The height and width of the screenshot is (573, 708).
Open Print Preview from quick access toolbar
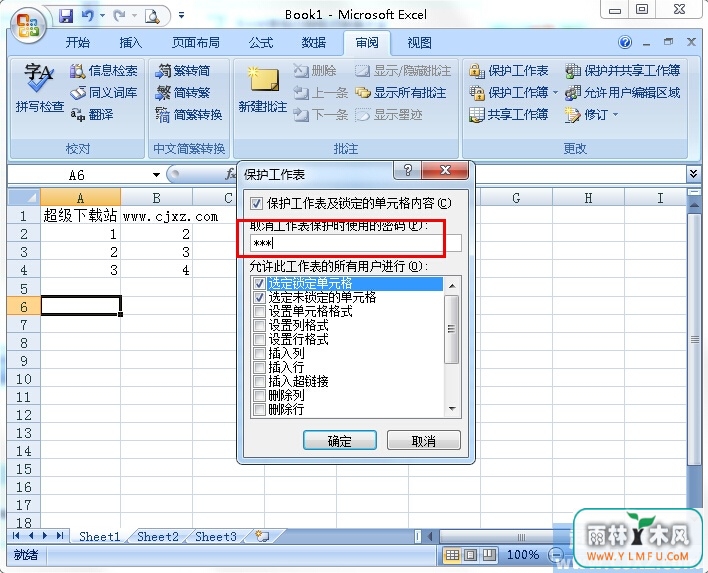tap(152, 17)
